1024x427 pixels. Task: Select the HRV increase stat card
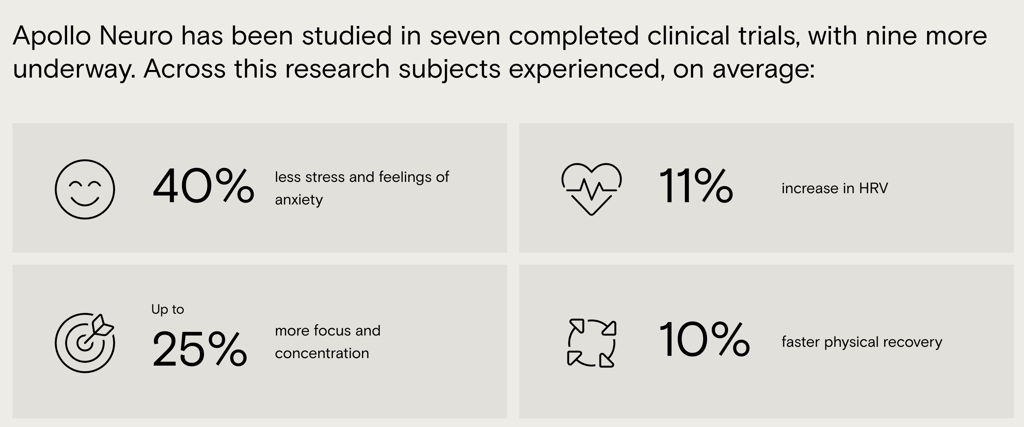[767, 187]
